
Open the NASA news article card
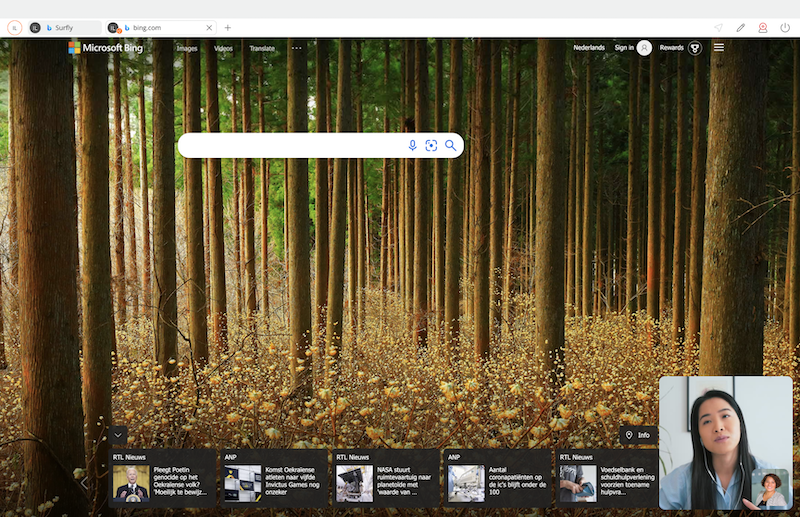385,478
